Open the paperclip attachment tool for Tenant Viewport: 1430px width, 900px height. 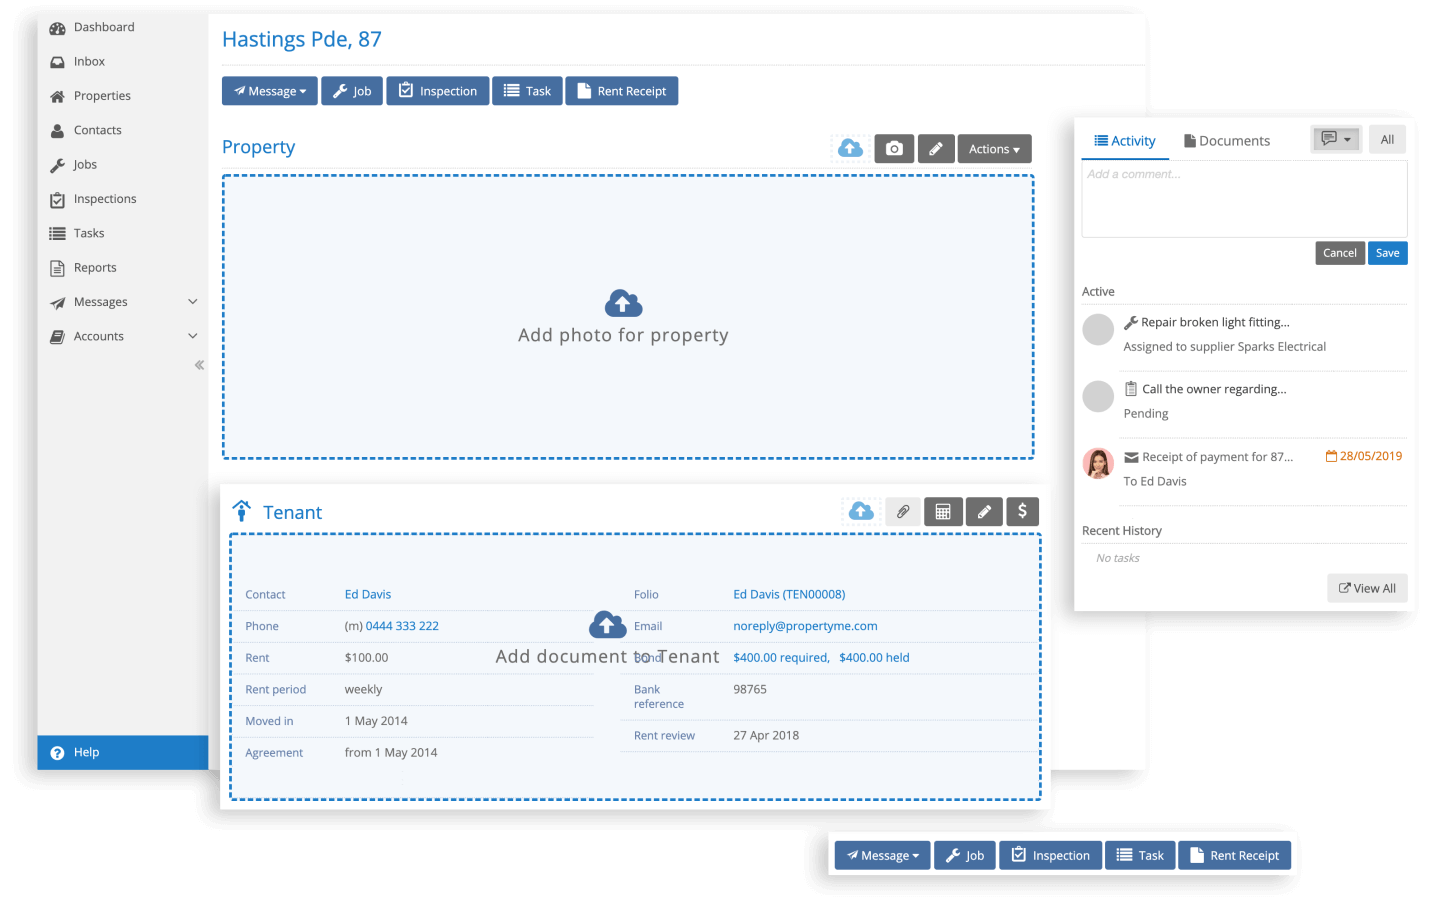902,511
